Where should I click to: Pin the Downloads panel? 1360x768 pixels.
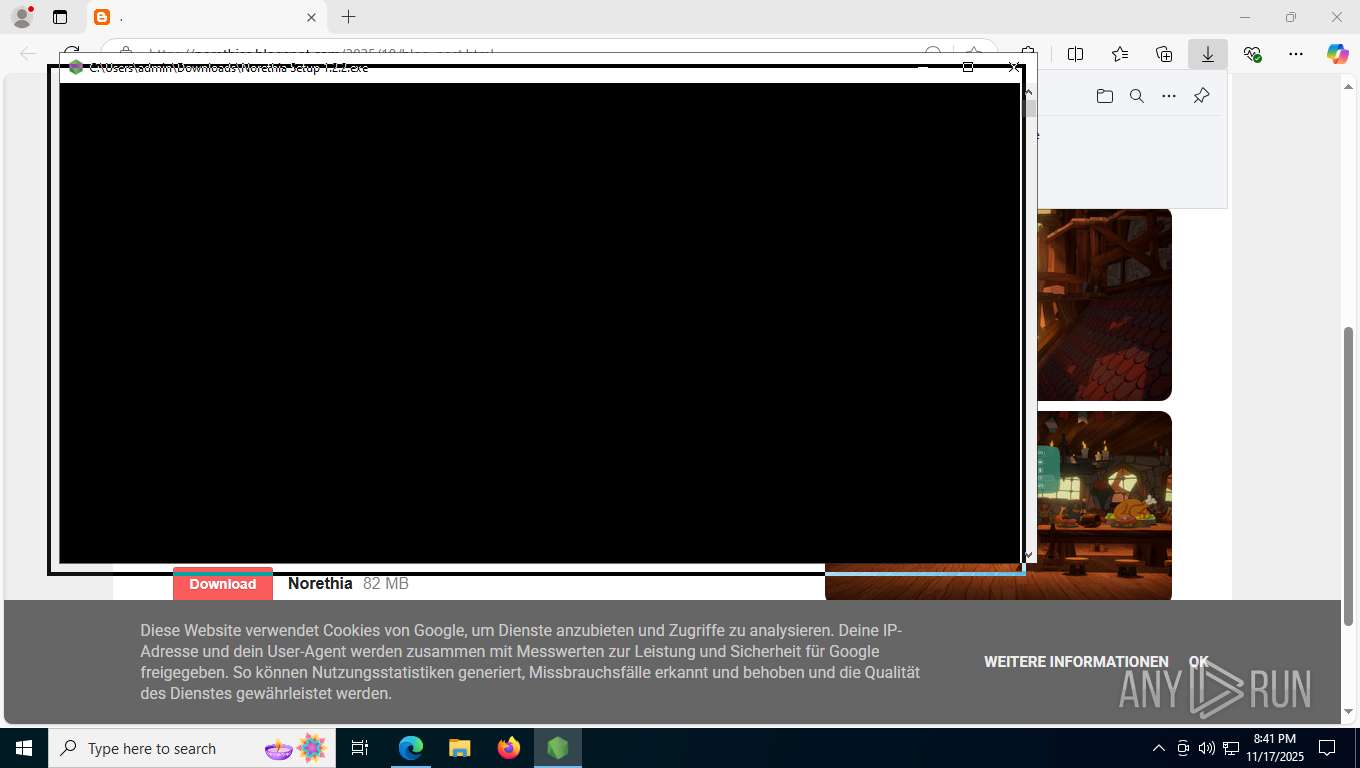(x=1202, y=96)
